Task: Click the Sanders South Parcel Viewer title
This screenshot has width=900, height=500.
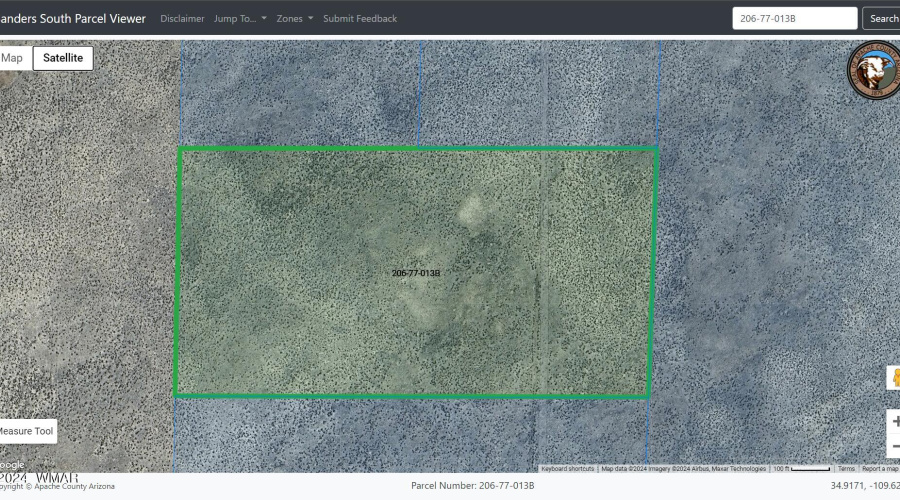Action: [x=72, y=18]
